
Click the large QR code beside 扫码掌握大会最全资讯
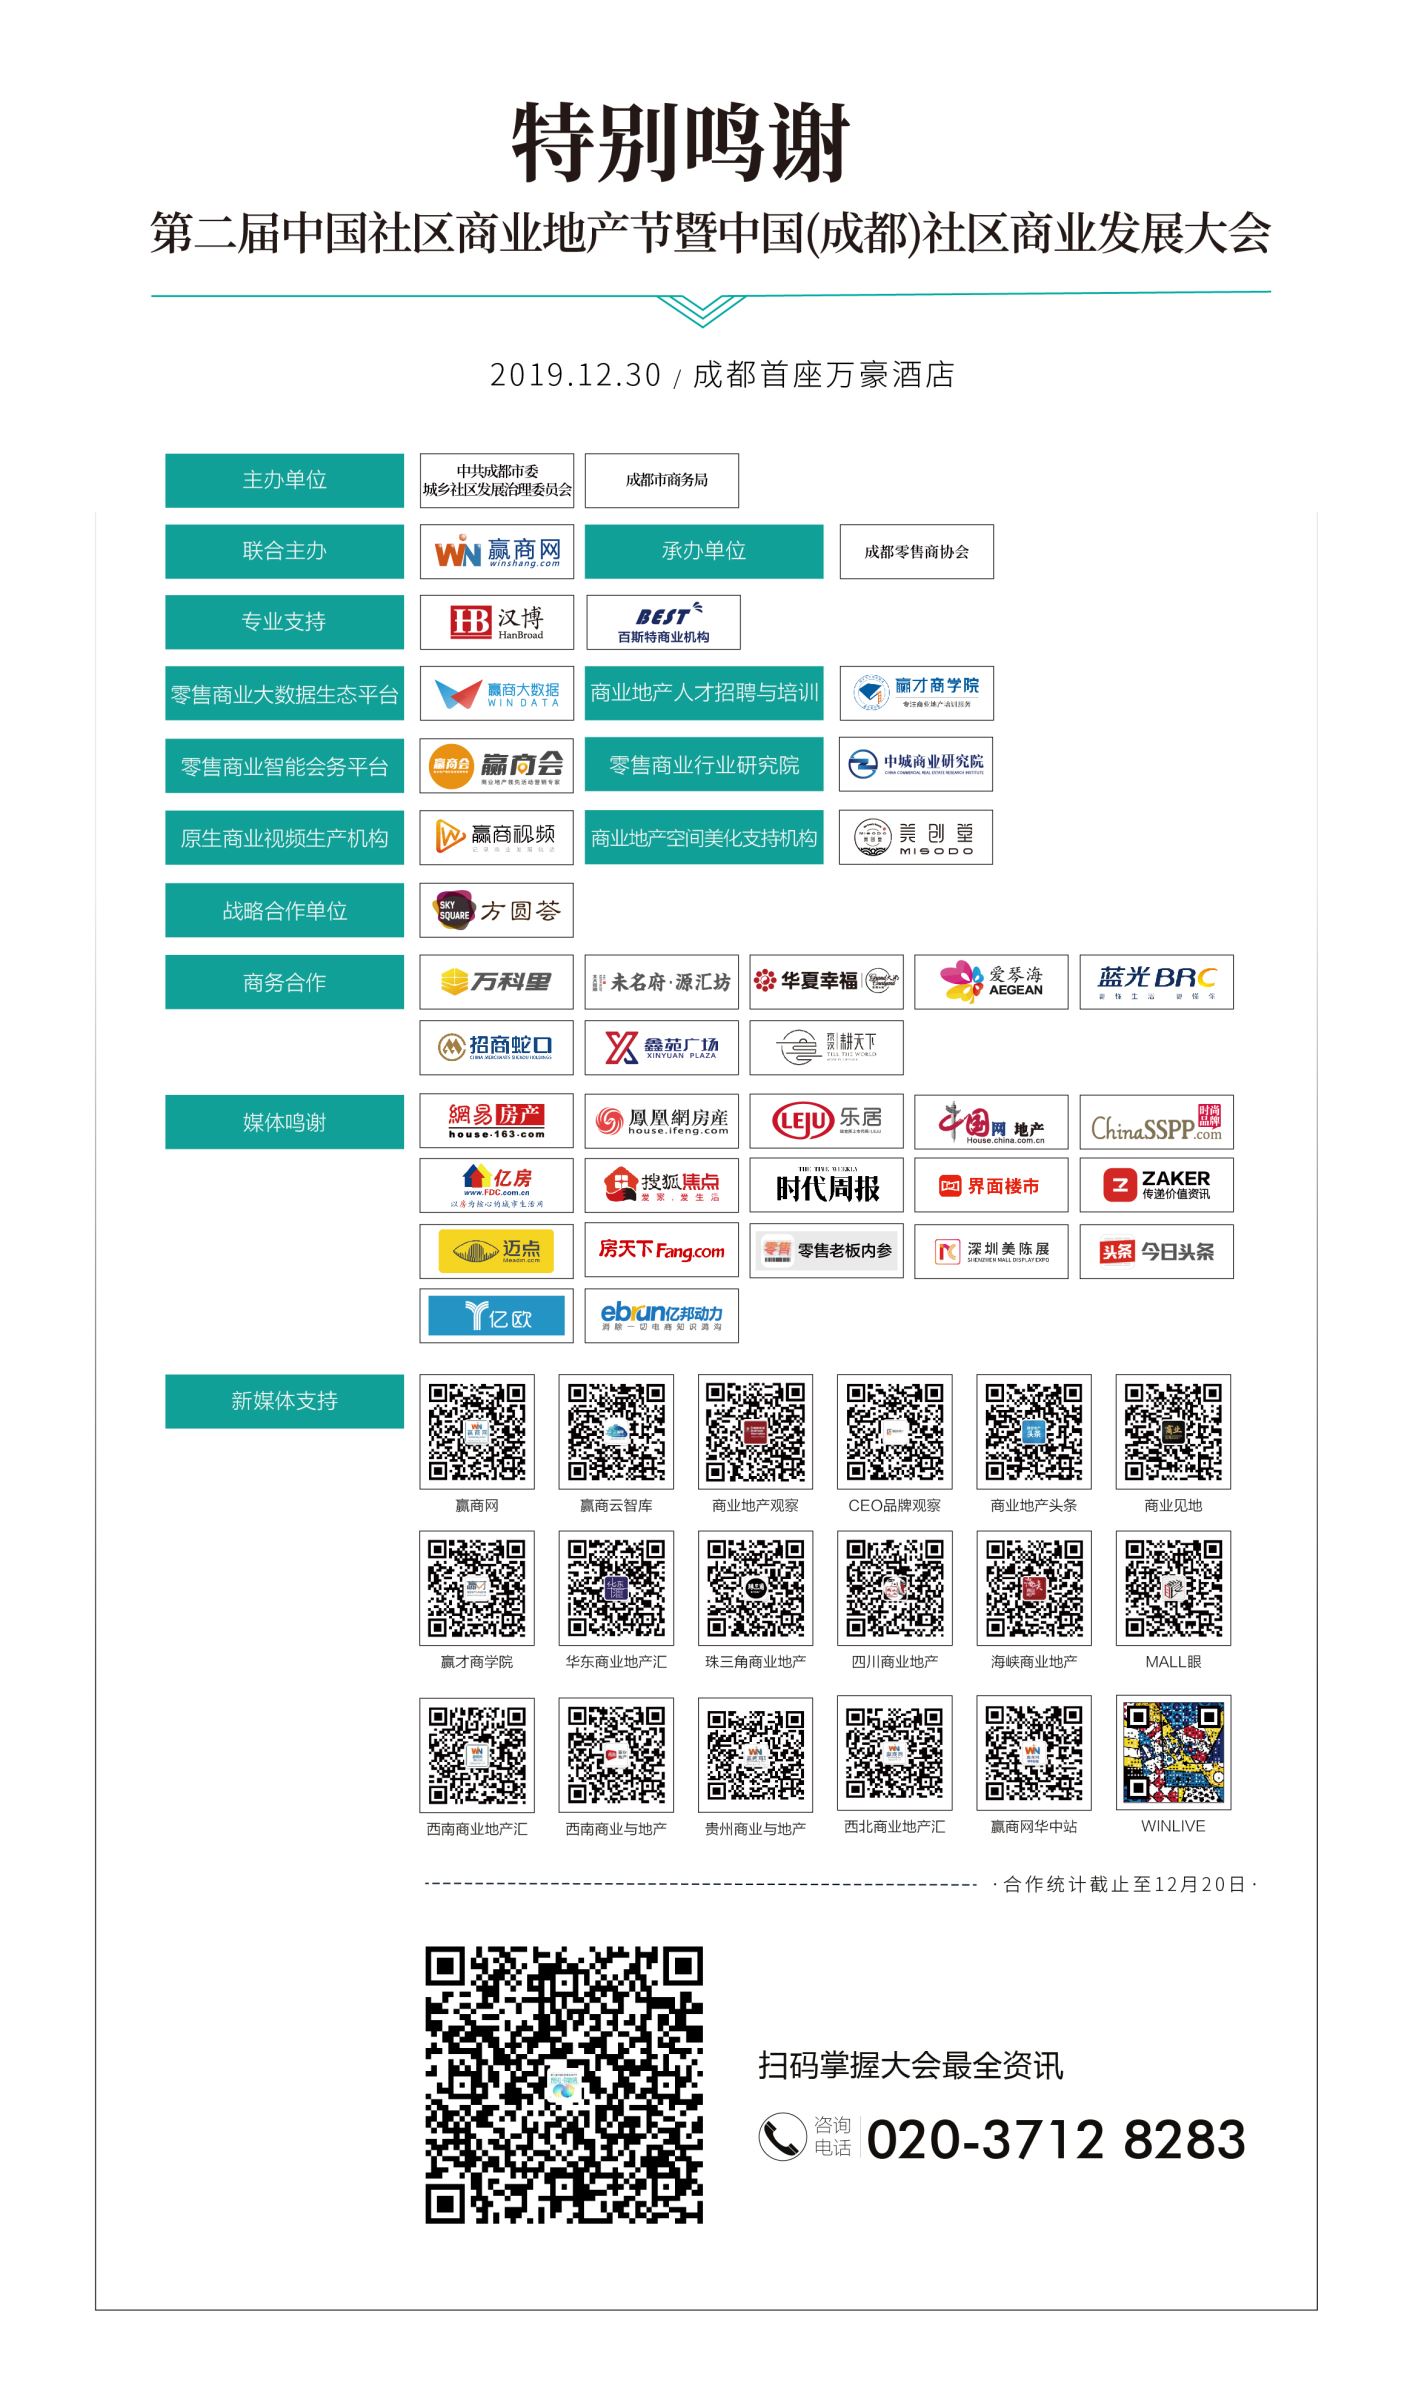(564, 2085)
